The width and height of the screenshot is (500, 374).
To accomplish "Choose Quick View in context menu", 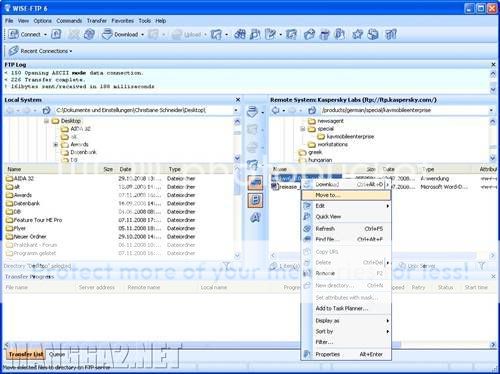I will (346, 217).
